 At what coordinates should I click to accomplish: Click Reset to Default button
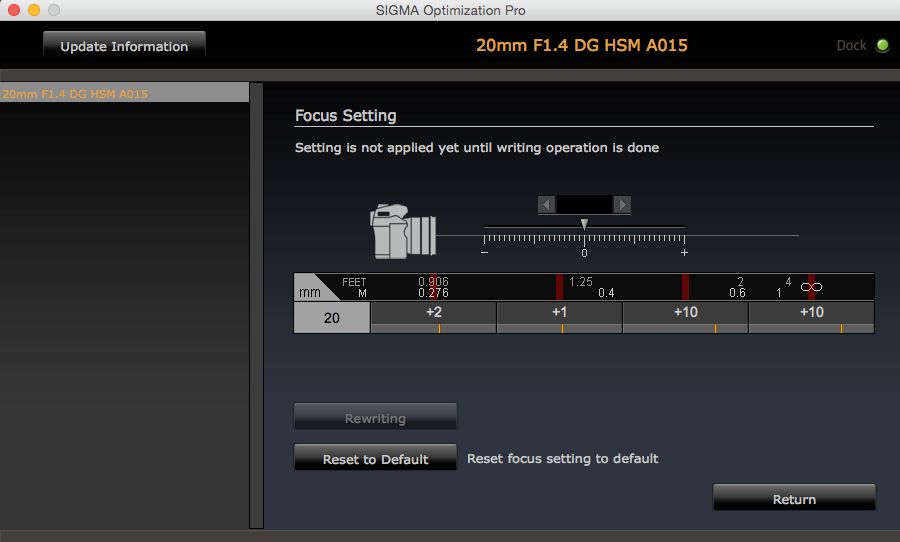375,459
